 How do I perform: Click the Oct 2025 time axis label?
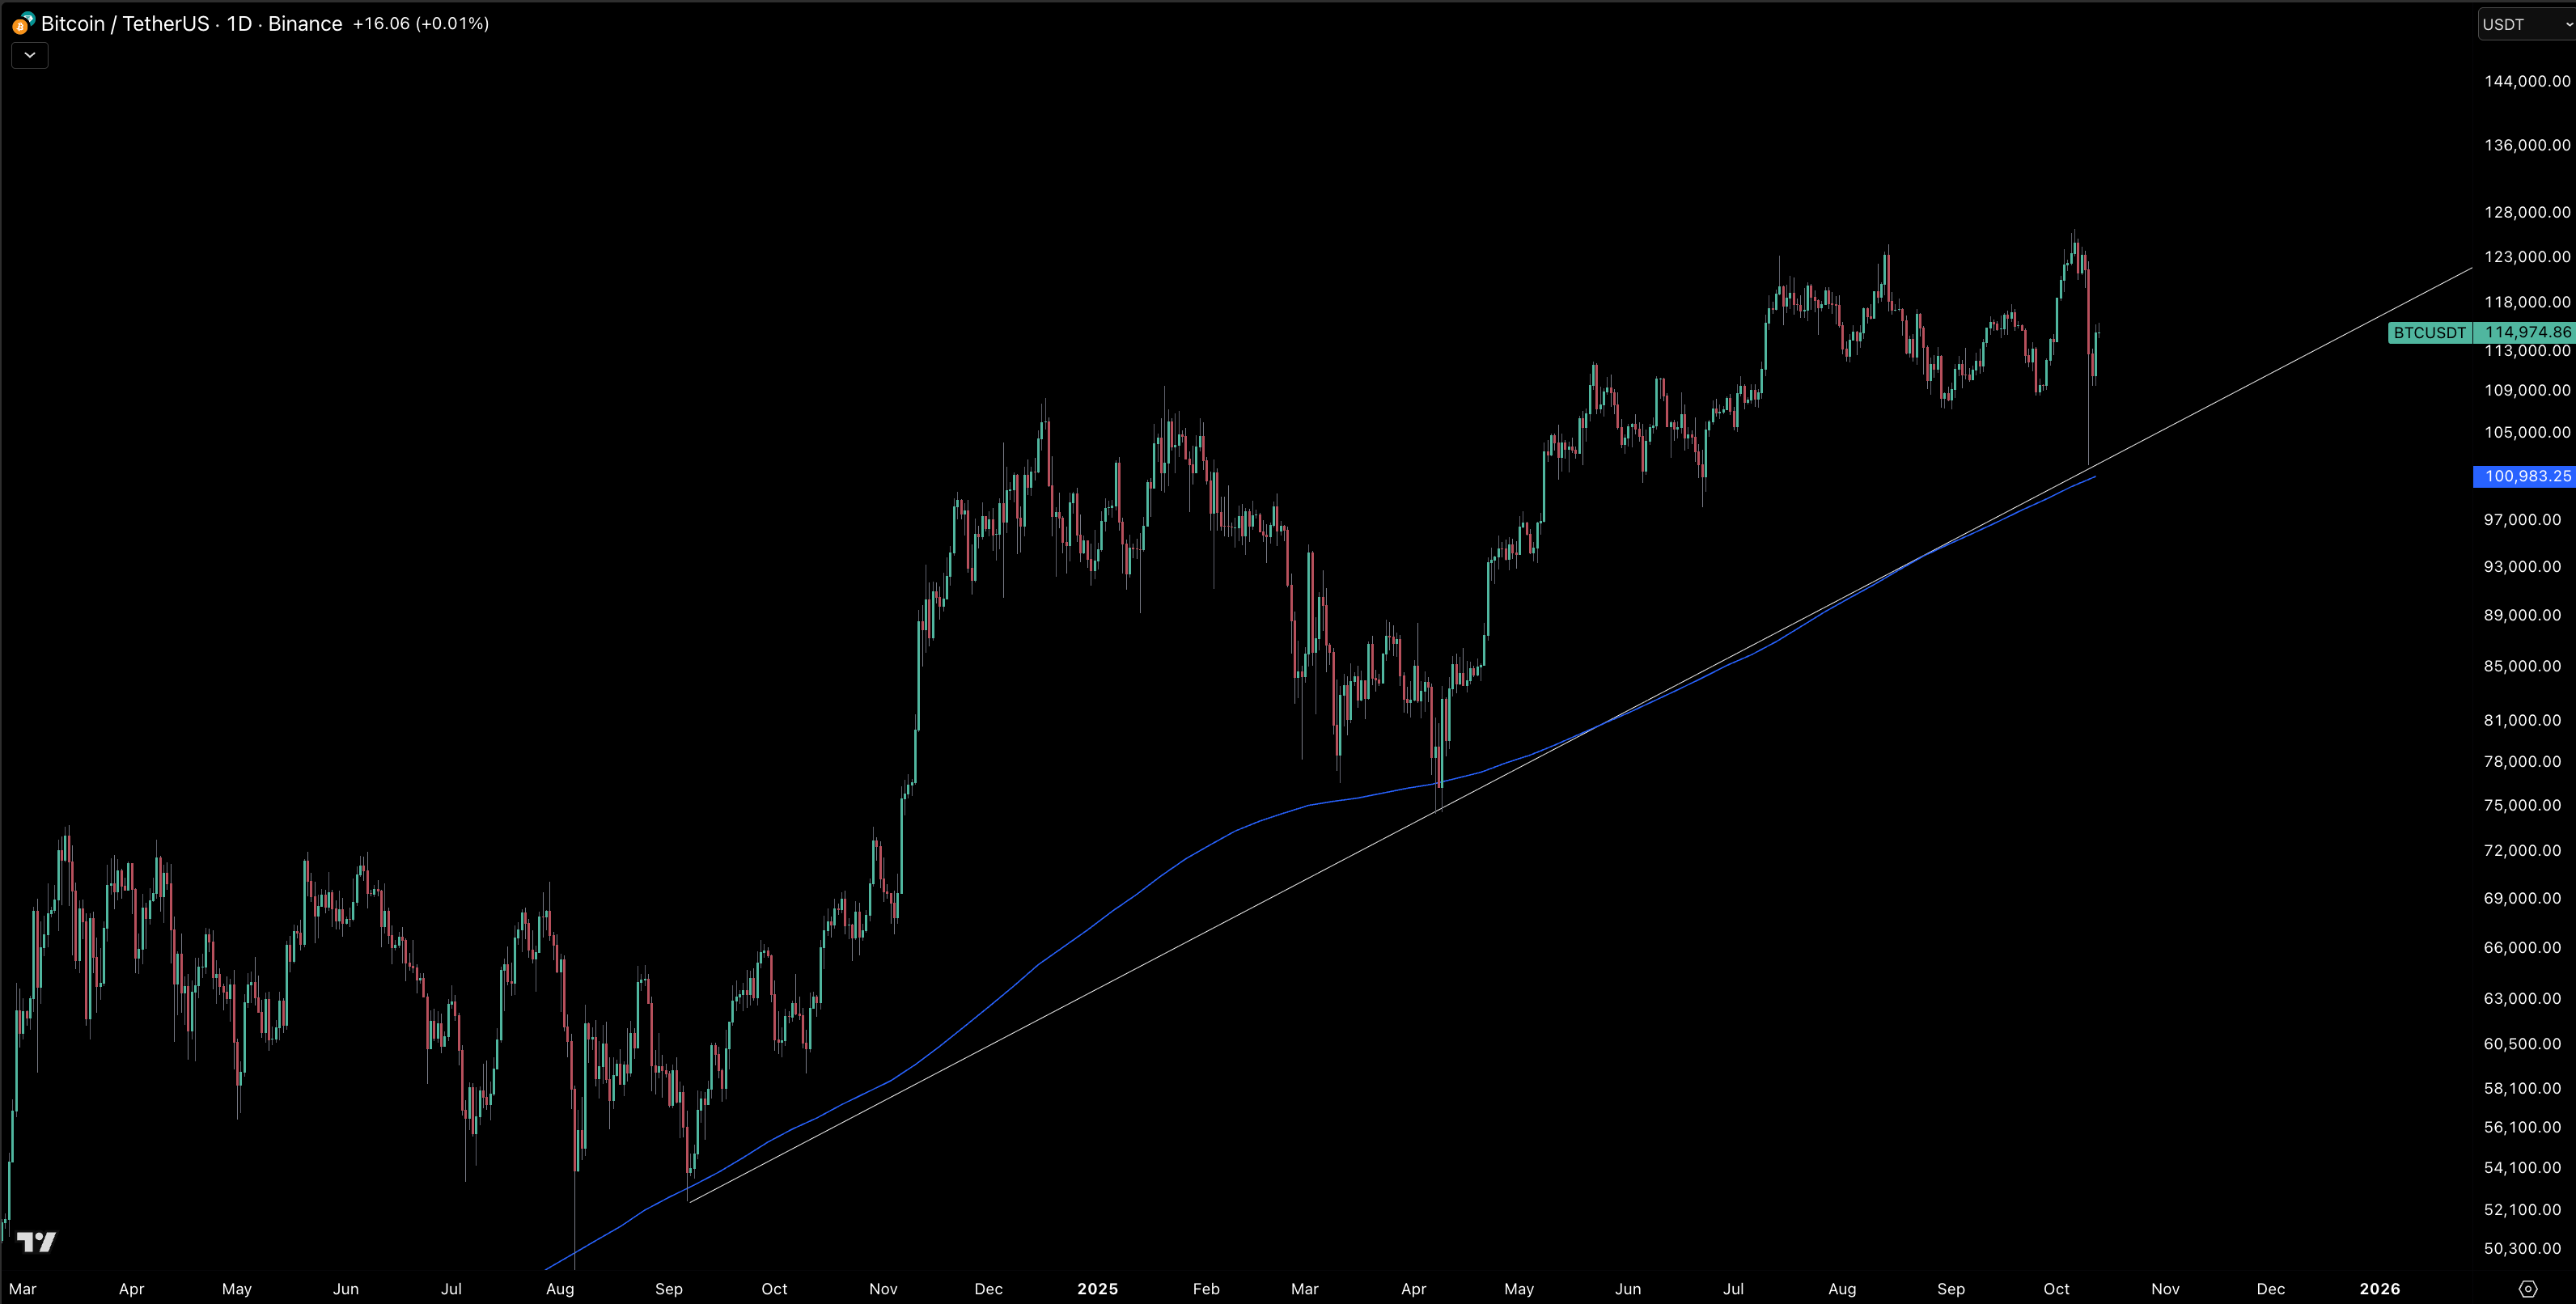(x=2056, y=1289)
